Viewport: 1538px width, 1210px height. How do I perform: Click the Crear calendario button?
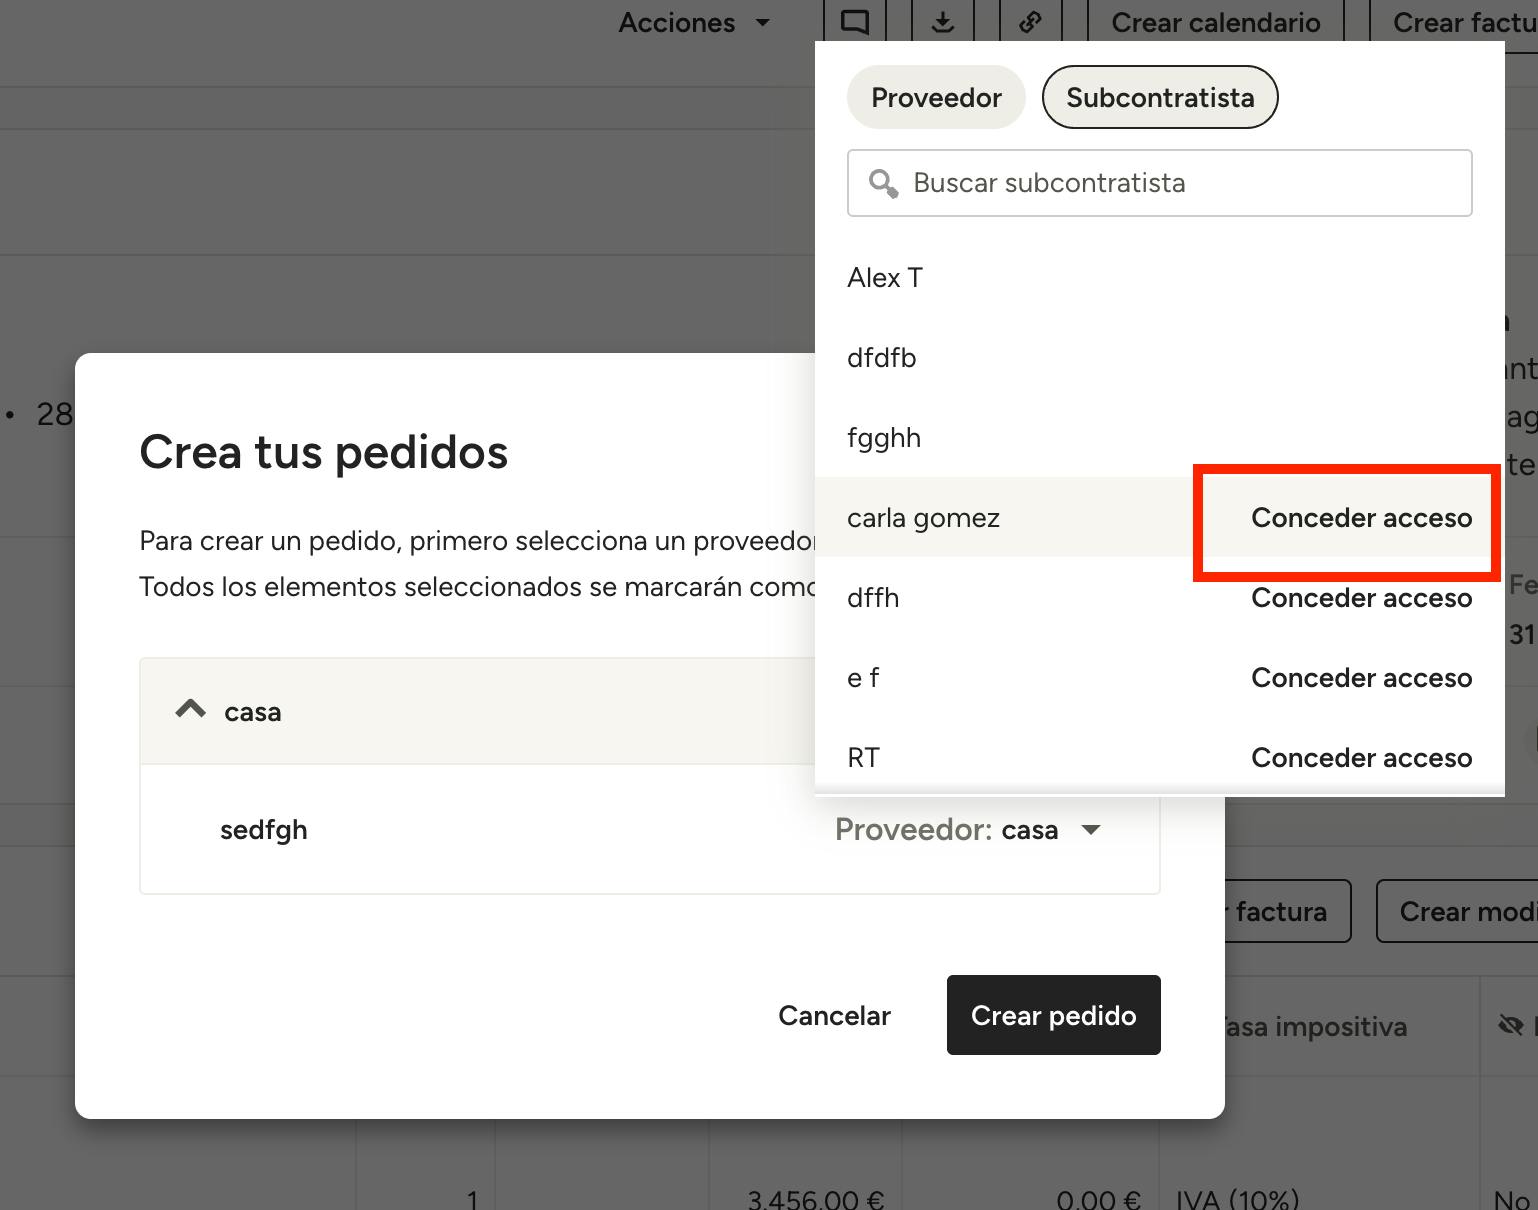[1215, 22]
